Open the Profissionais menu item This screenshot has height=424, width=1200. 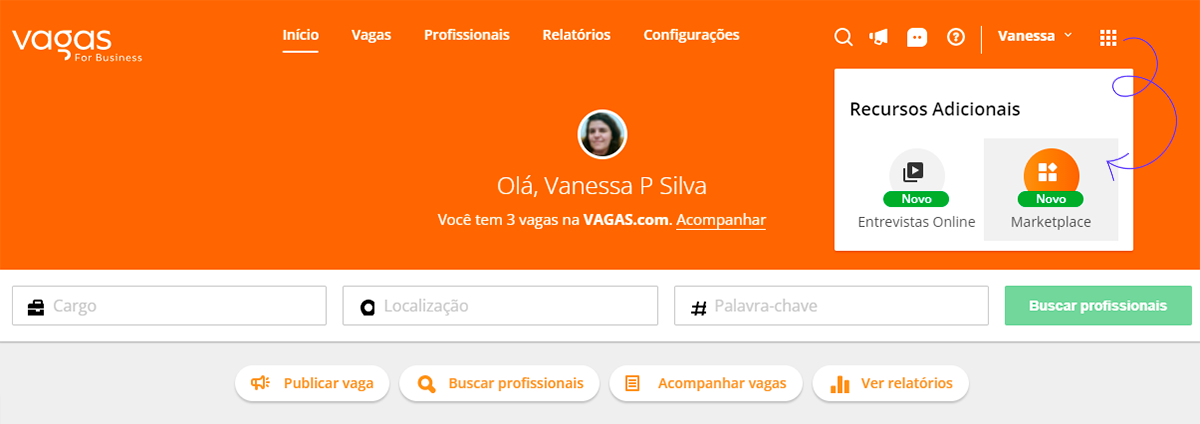(x=467, y=35)
